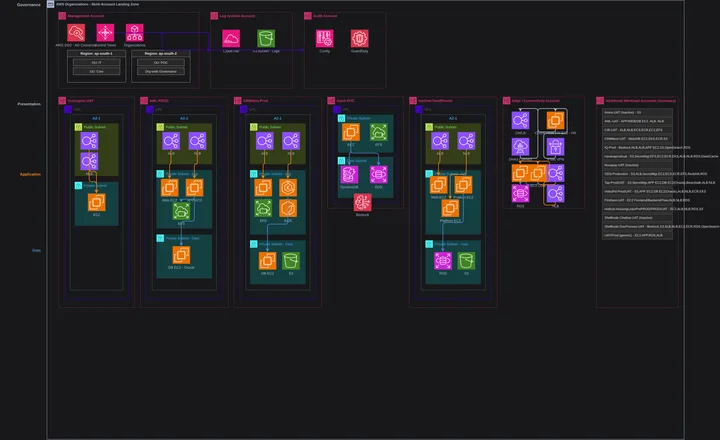Image resolution: width=720 pixels, height=440 pixels.
Task: Select the 'UAT/Prod (generic)' summary row
Action: coord(637,235)
